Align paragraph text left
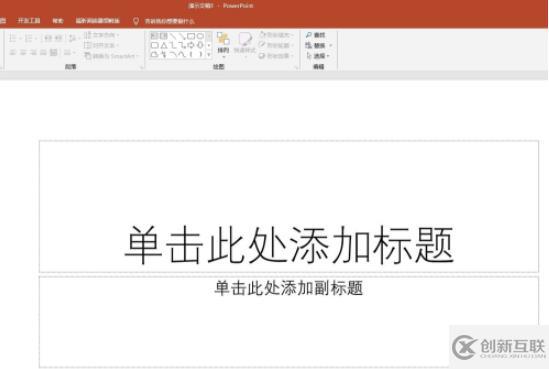The height and width of the screenshot is (369, 549). coord(13,53)
